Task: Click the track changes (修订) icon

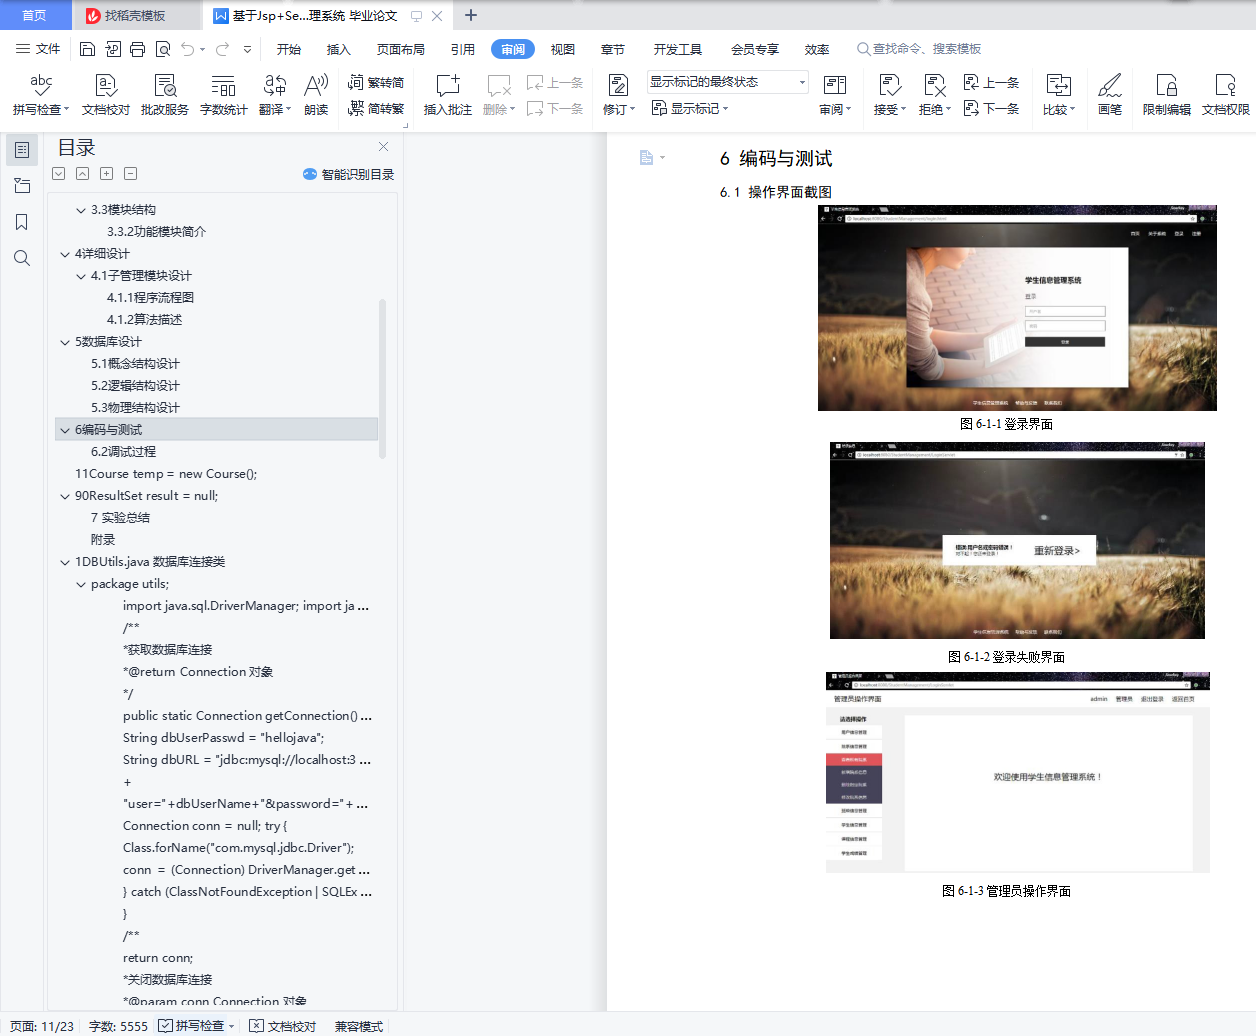Action: click(618, 86)
